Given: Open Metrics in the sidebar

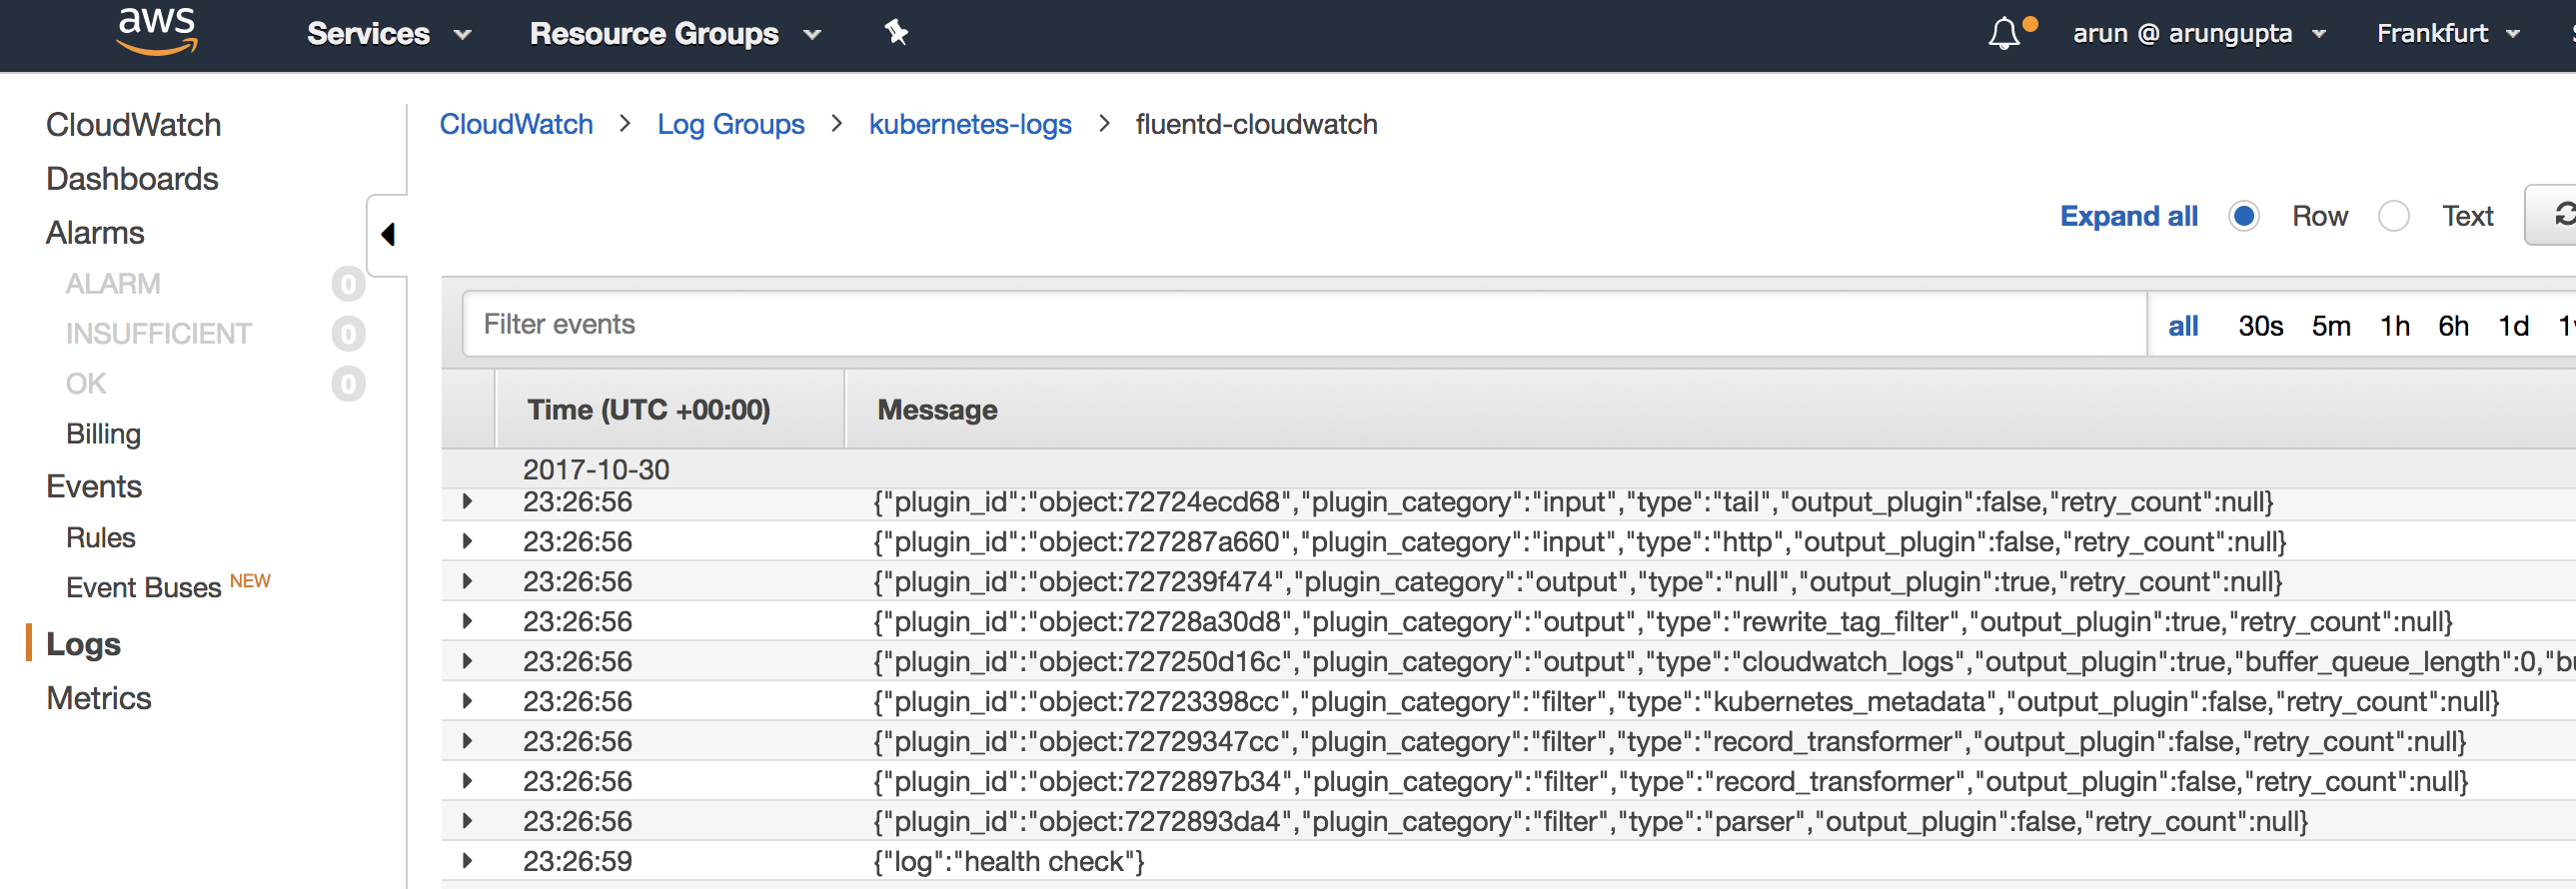Looking at the screenshot, I should click(x=99, y=698).
